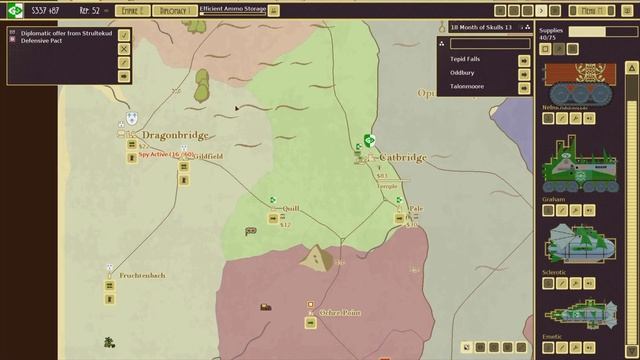
Task: Select Talonmoore in the city list
Action: point(467,87)
